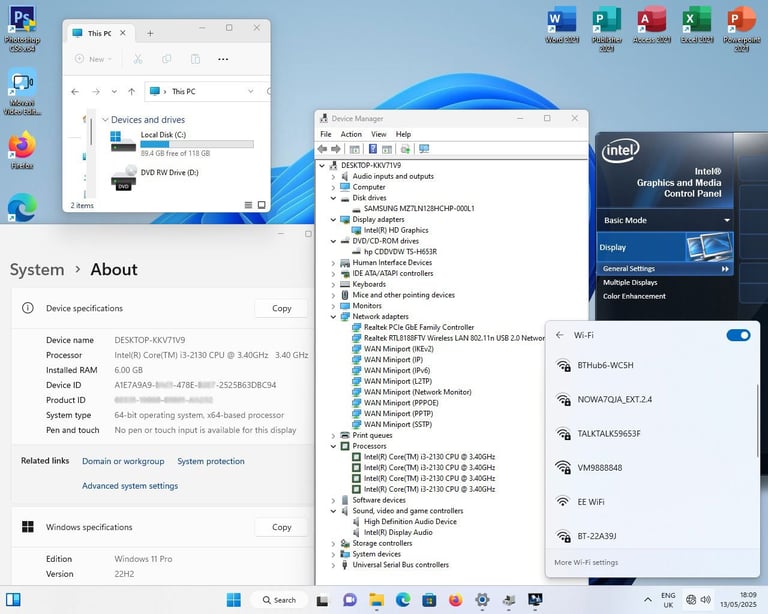Select General Settings in Intel control panel
The image size is (768, 614).
coord(665,269)
